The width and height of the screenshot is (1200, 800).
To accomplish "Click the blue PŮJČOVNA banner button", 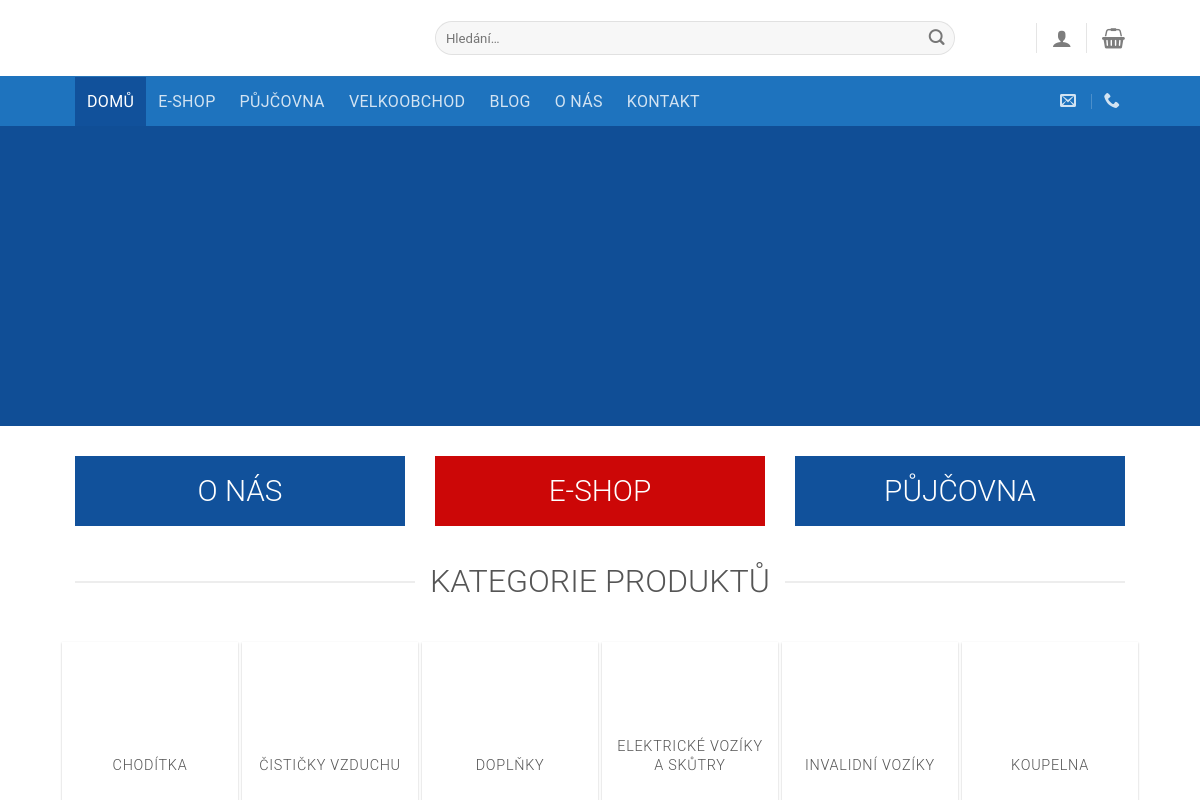I will (x=960, y=491).
